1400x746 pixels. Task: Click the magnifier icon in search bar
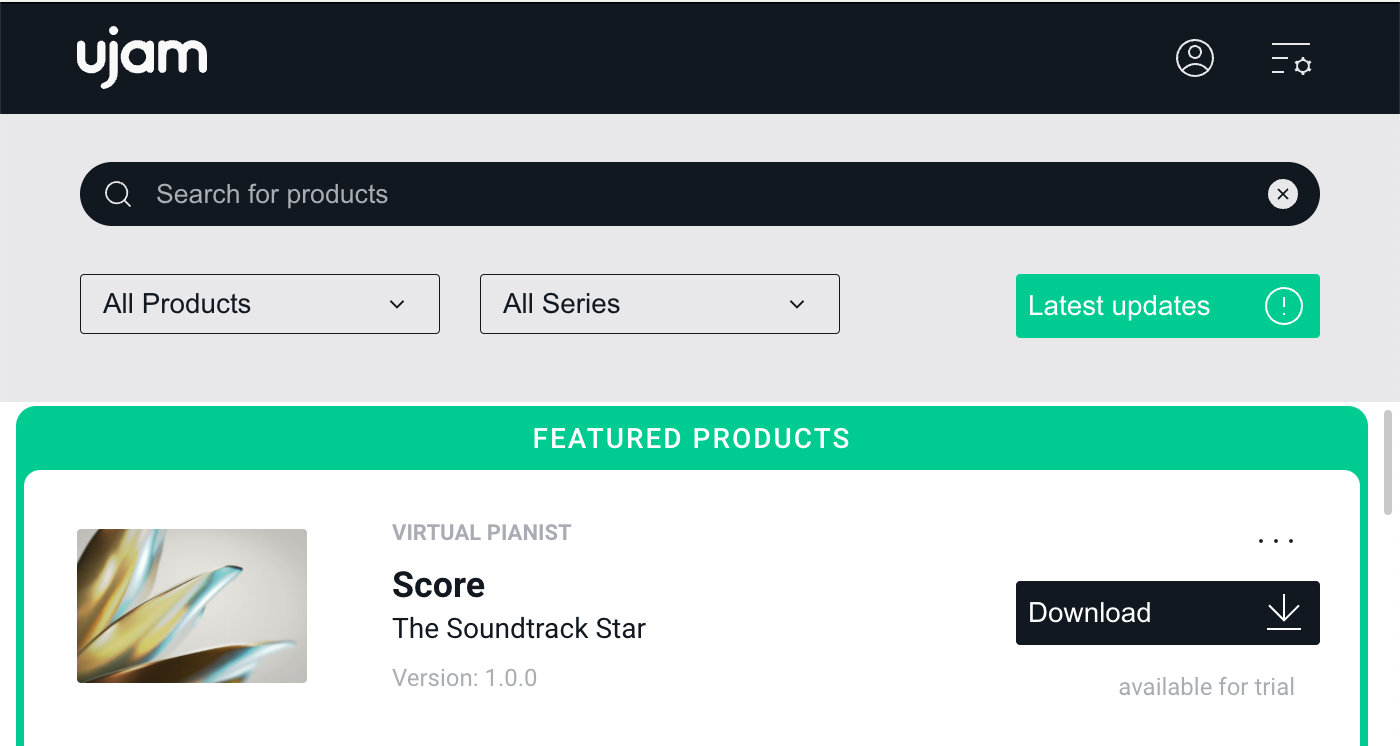coord(118,194)
